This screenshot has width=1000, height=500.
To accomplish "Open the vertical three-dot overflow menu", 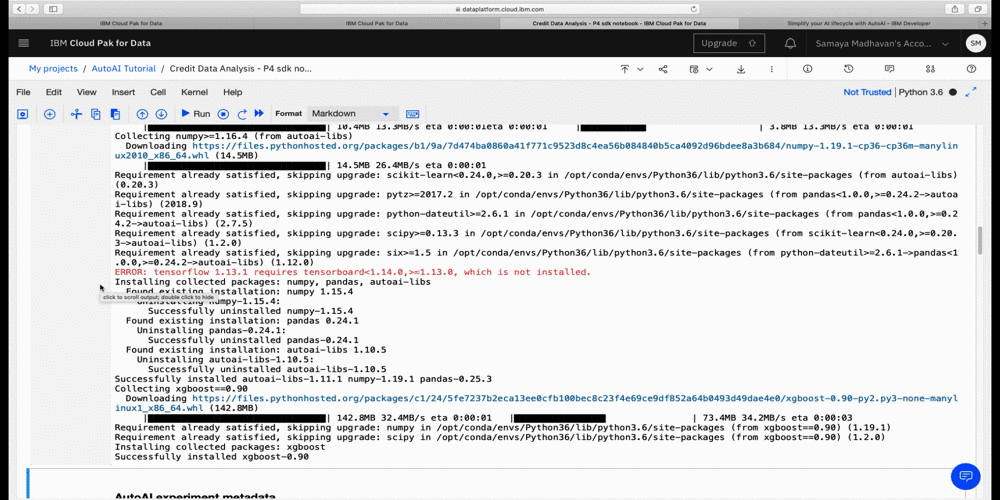I will [x=772, y=69].
